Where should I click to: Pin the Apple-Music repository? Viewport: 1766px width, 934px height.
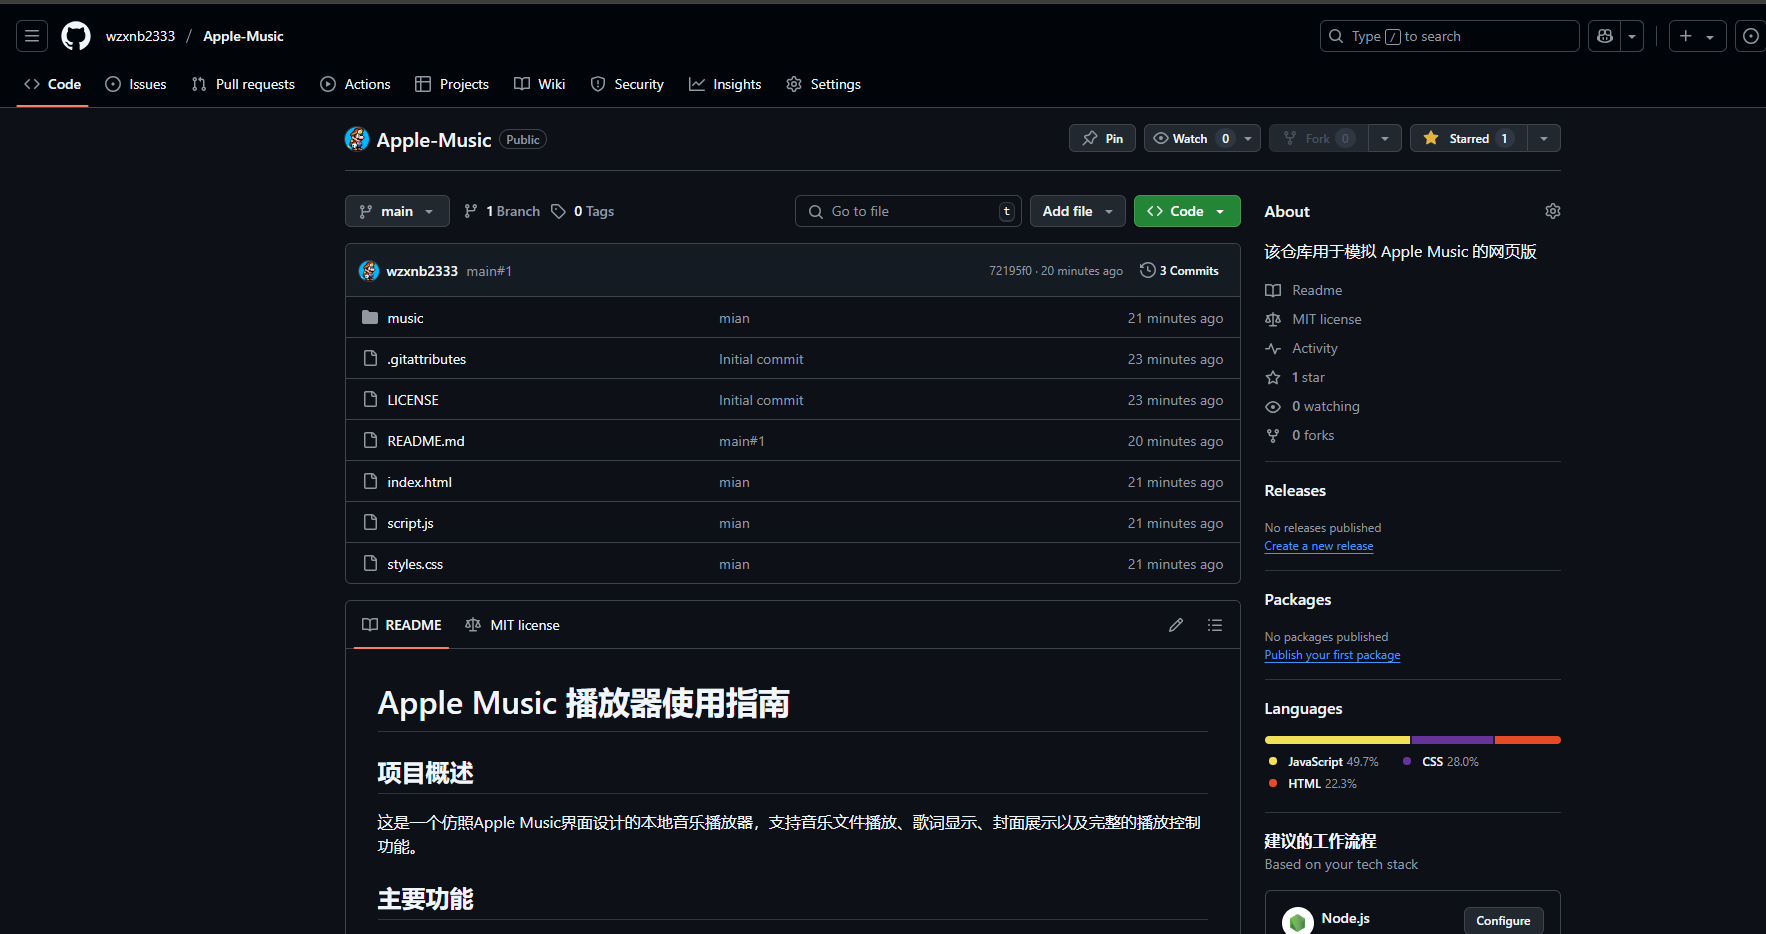click(x=1102, y=139)
